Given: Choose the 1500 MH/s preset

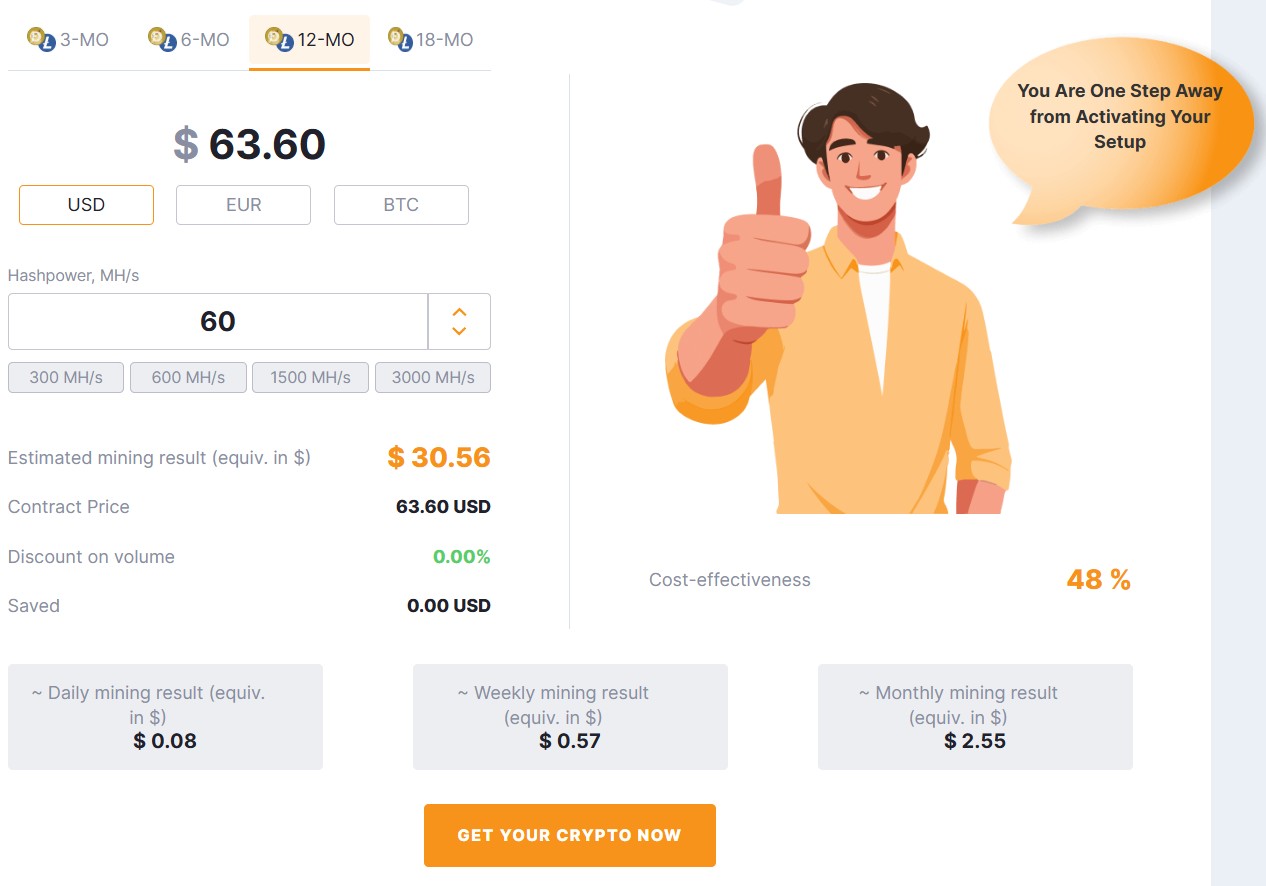Looking at the screenshot, I should [310, 378].
